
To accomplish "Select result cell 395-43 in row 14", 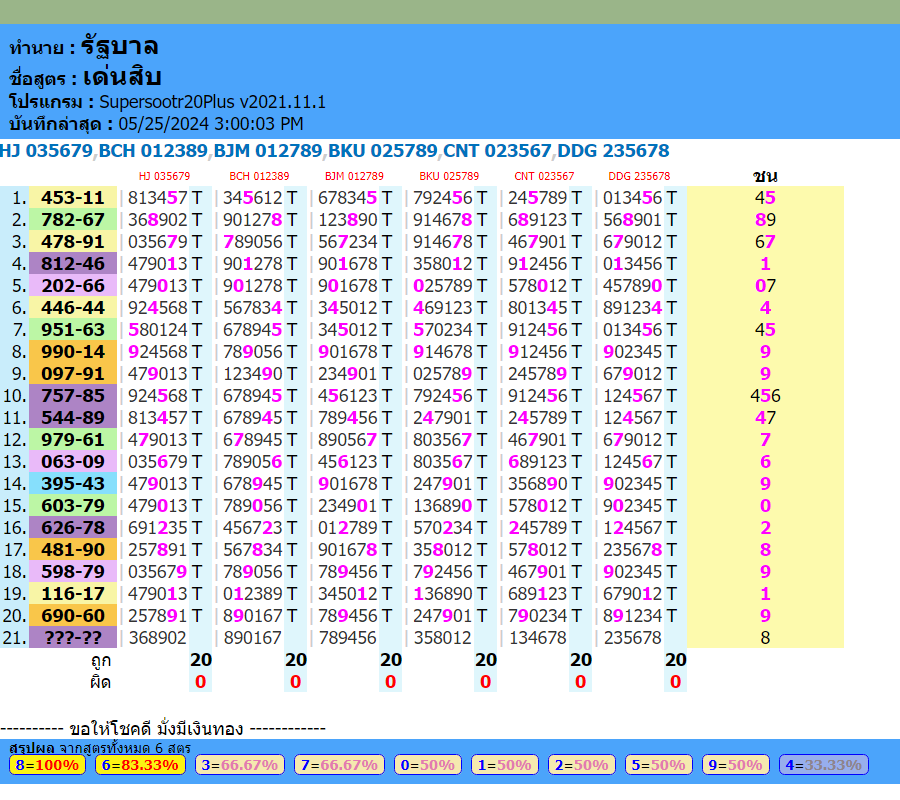I will tap(73, 483).
